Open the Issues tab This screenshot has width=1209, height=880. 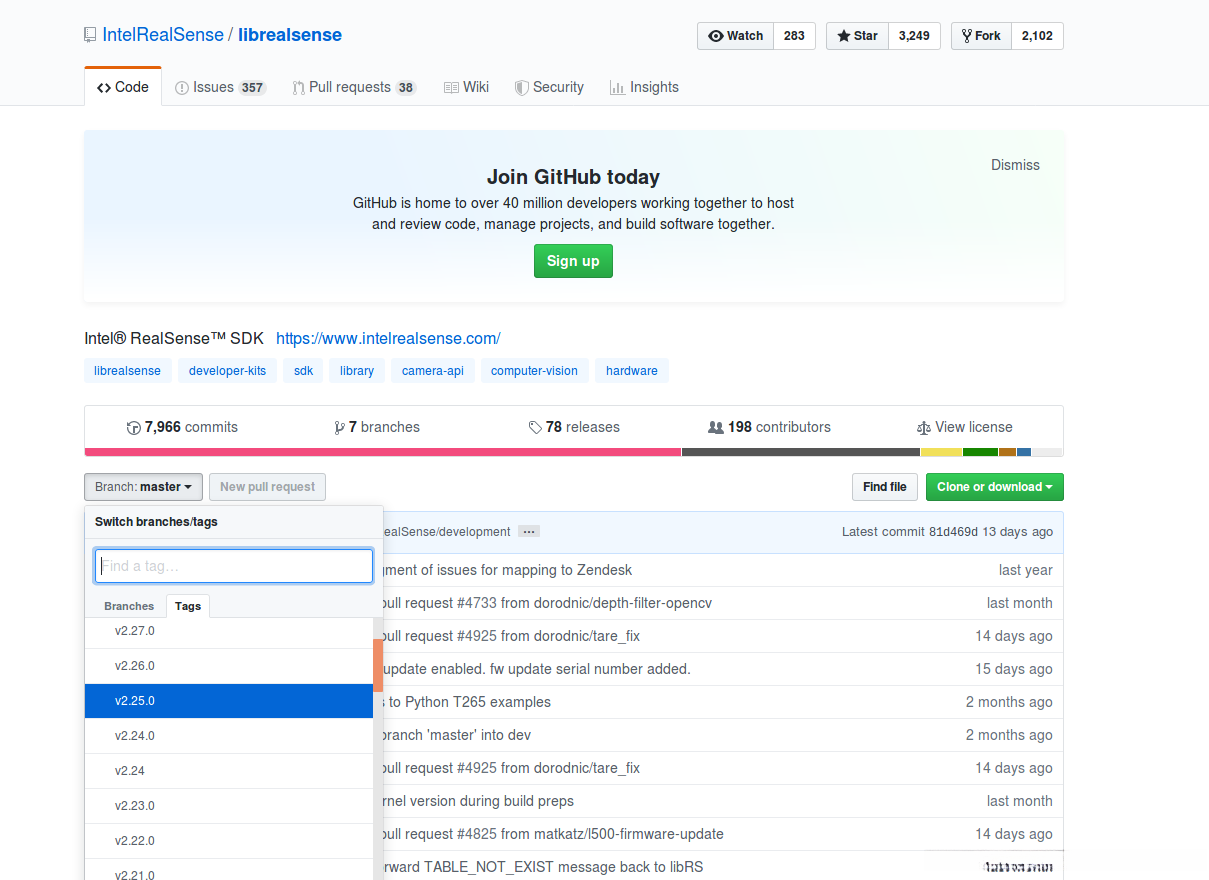(220, 87)
